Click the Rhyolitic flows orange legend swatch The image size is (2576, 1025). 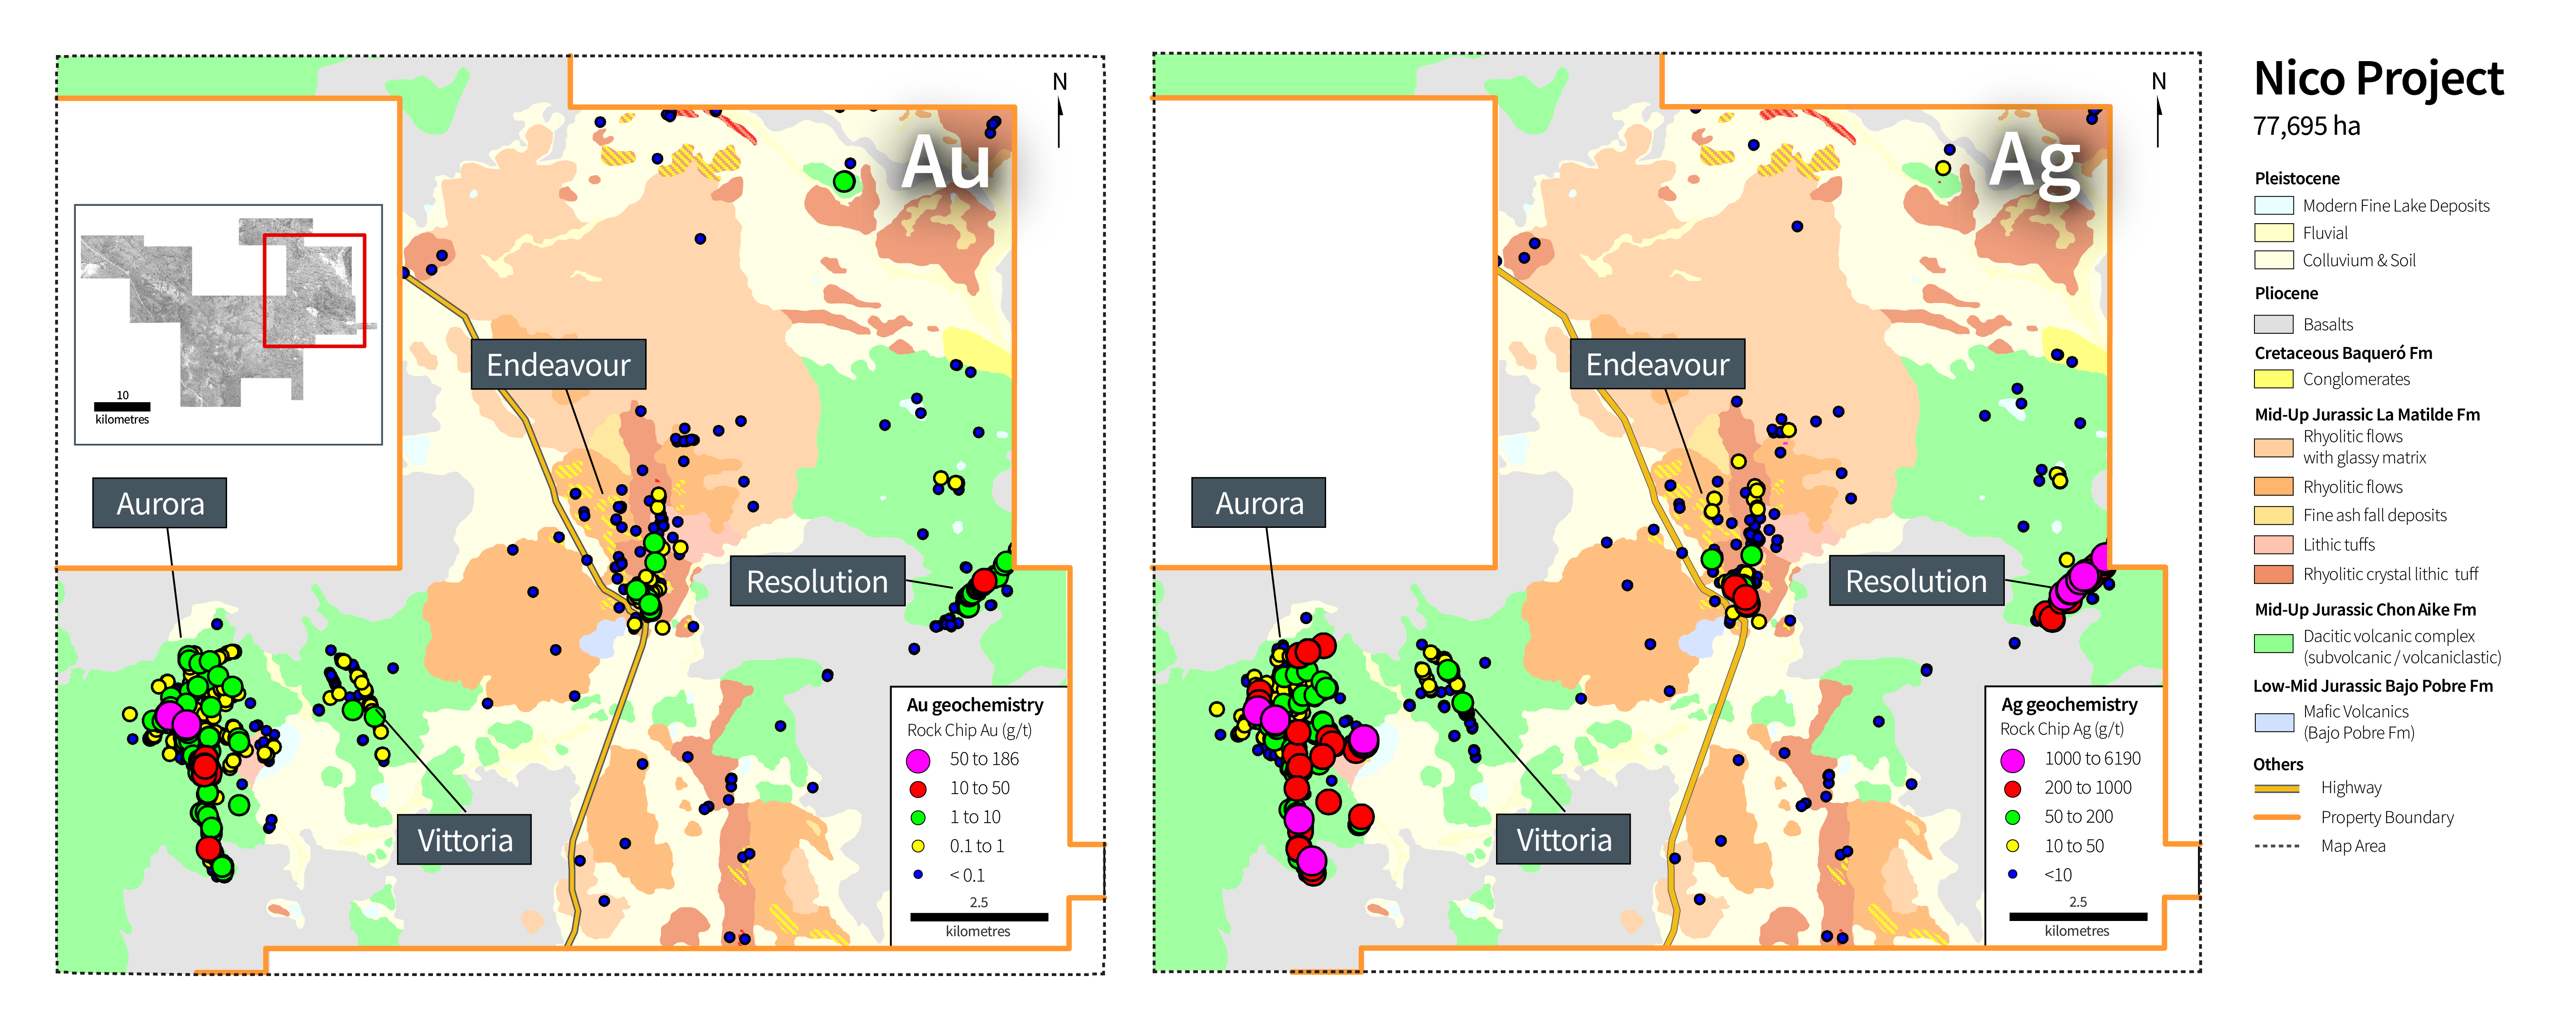point(2274,487)
